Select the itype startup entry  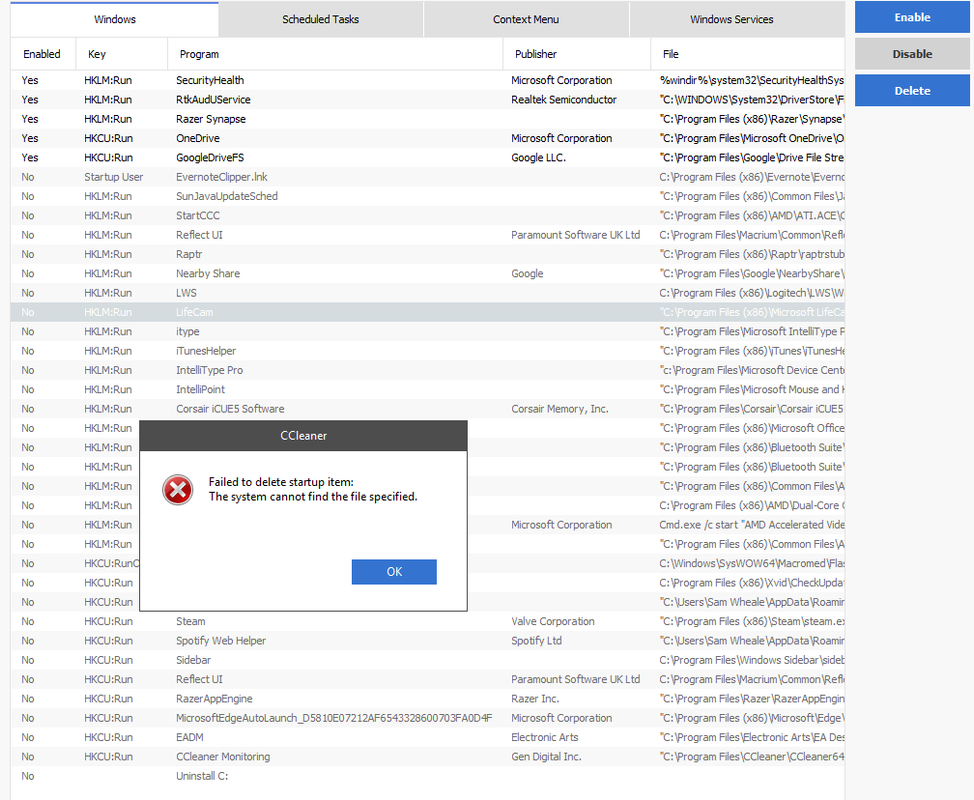tap(427, 331)
